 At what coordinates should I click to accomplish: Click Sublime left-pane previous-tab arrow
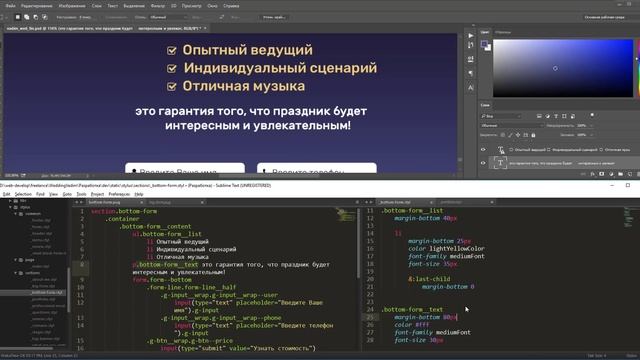click(76, 202)
